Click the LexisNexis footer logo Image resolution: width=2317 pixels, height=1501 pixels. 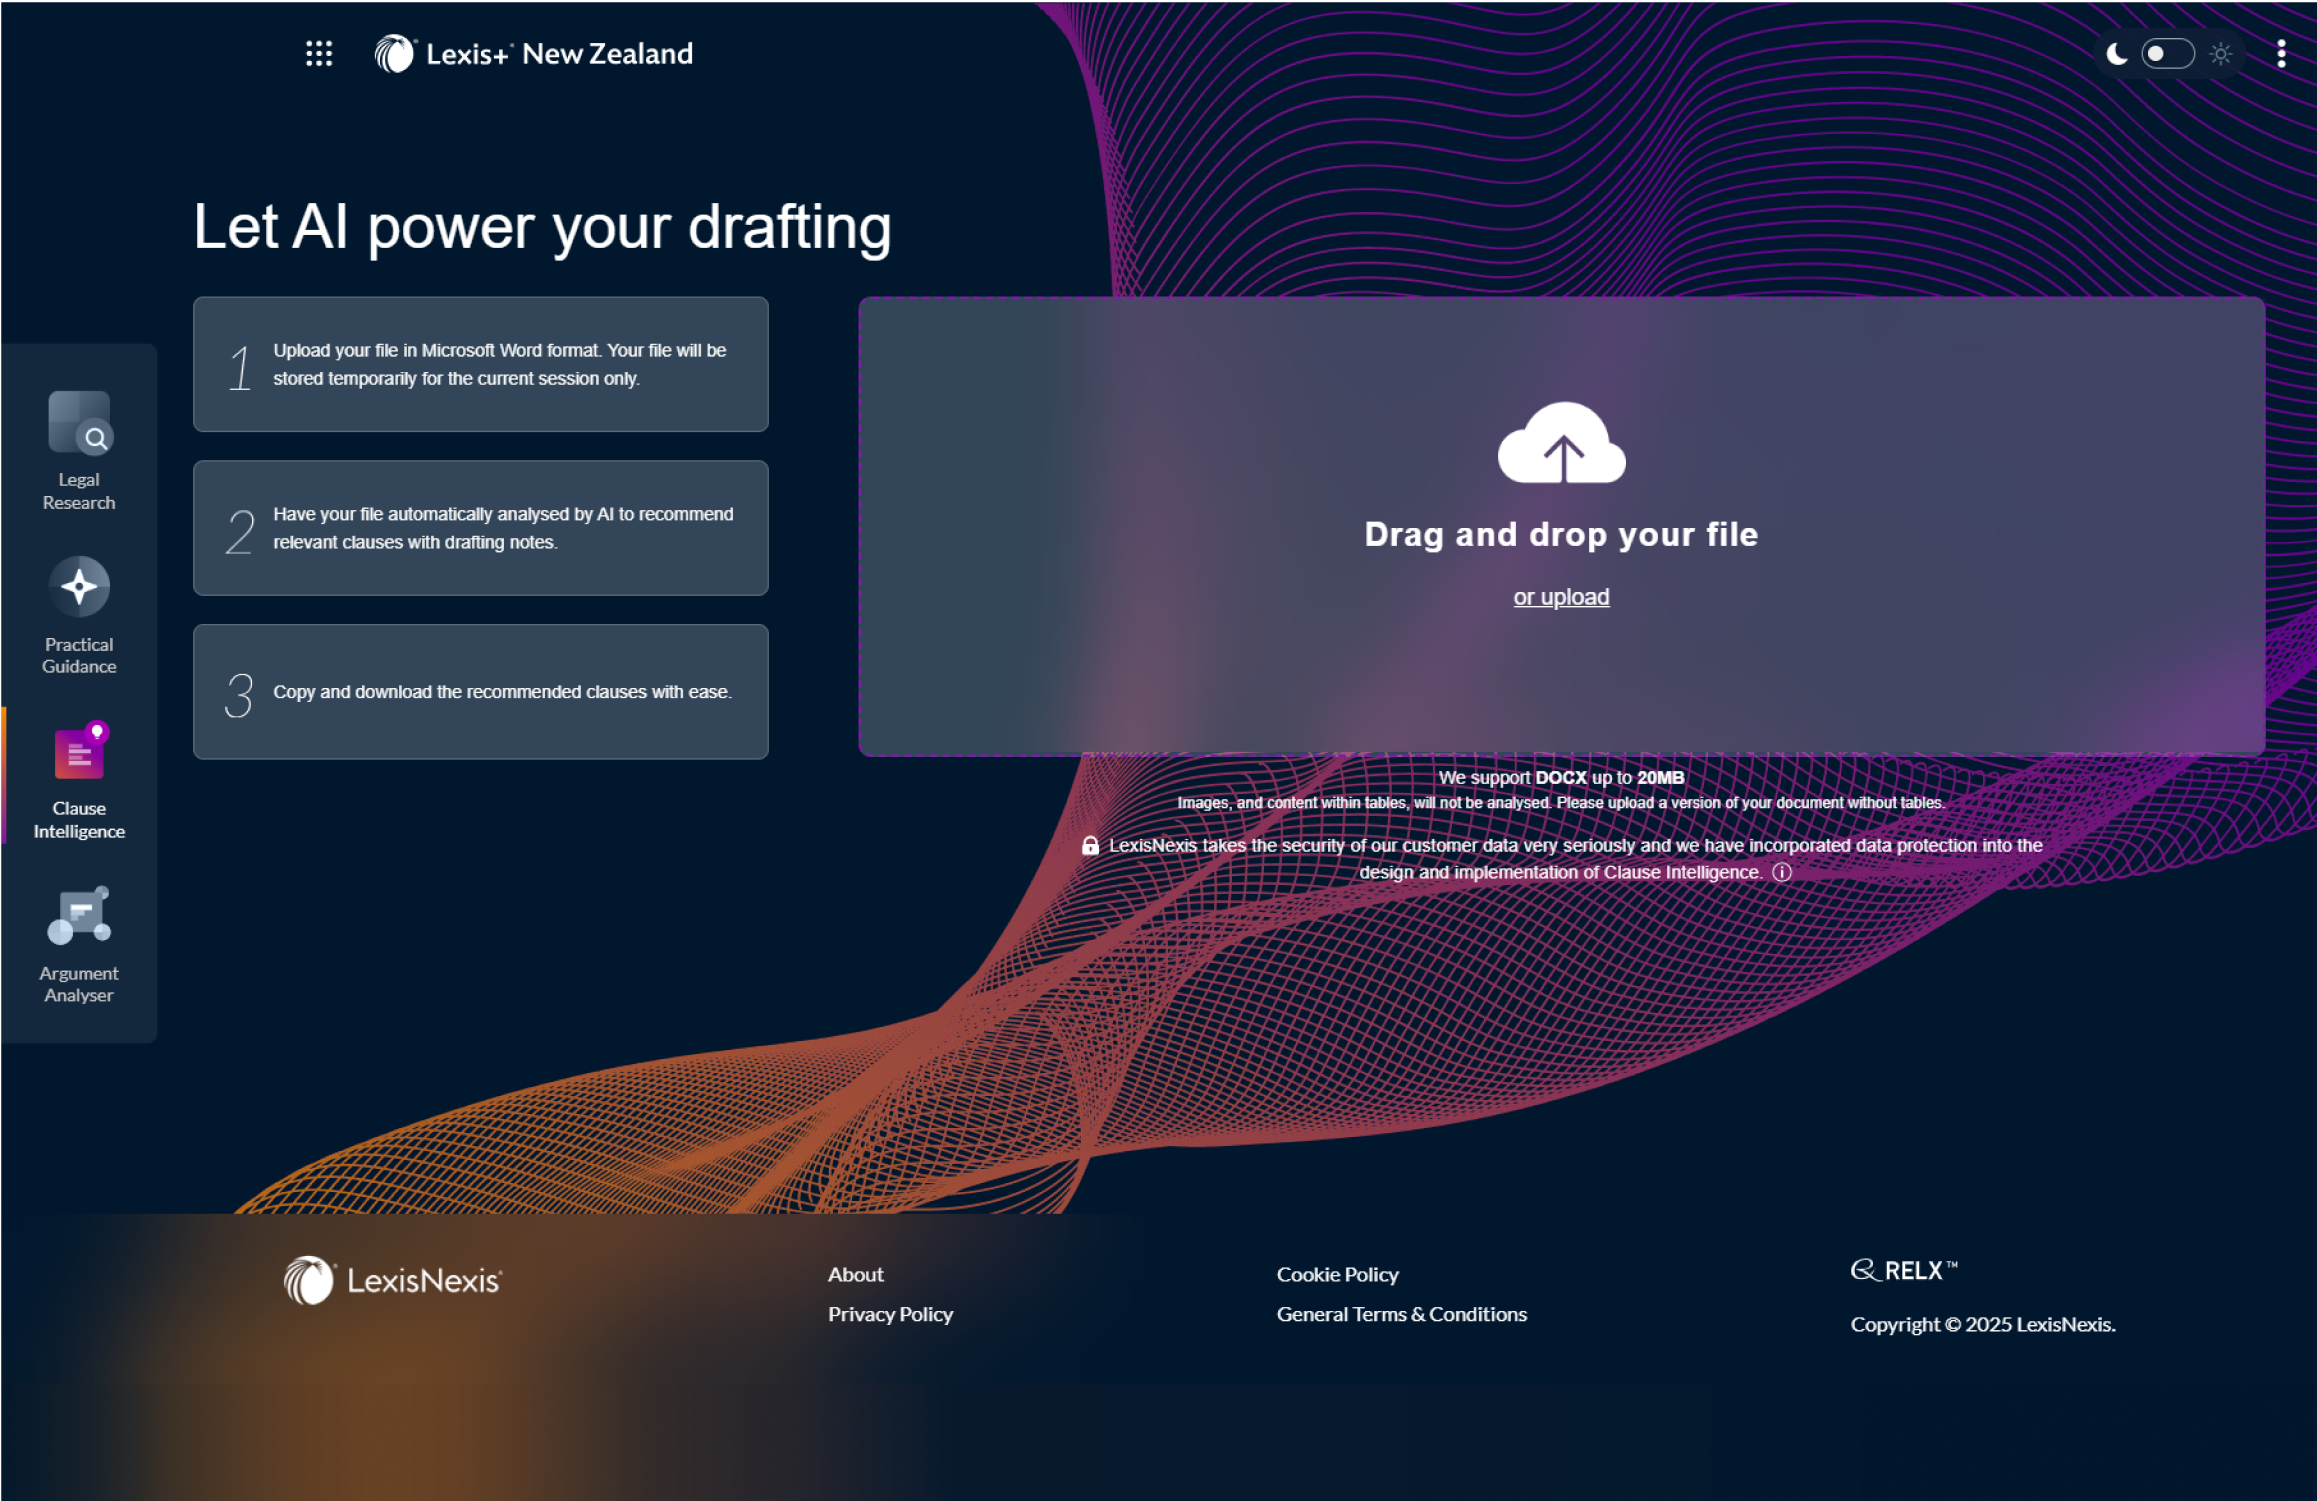click(x=392, y=1281)
